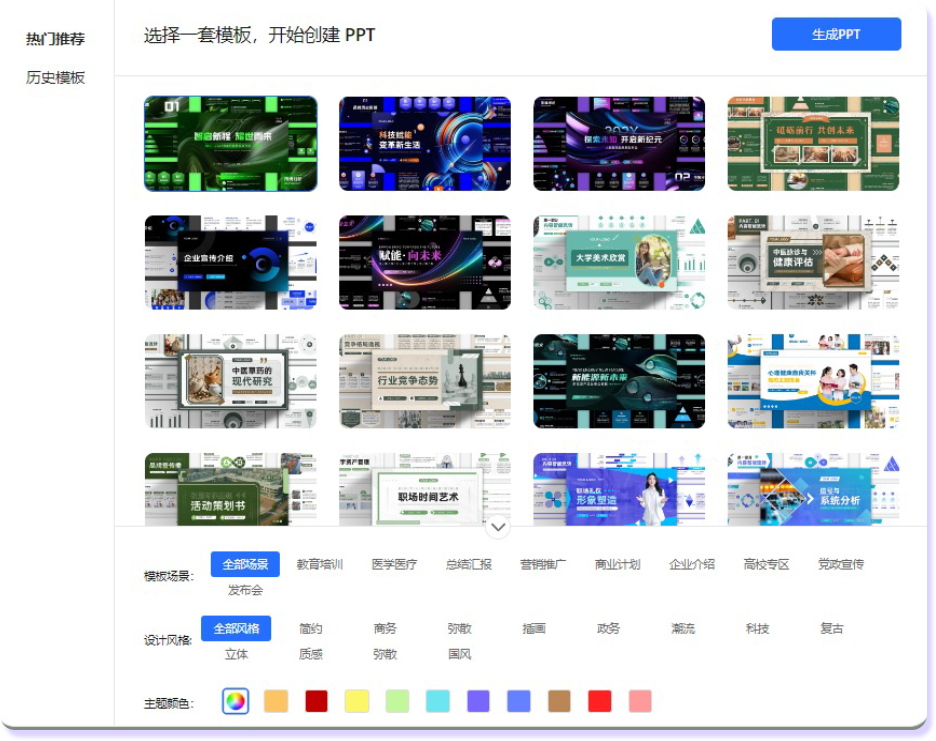This screenshot has height=741, width=936.
Task: Choose the 企业宣传介绍 template
Action: [x=231, y=262]
